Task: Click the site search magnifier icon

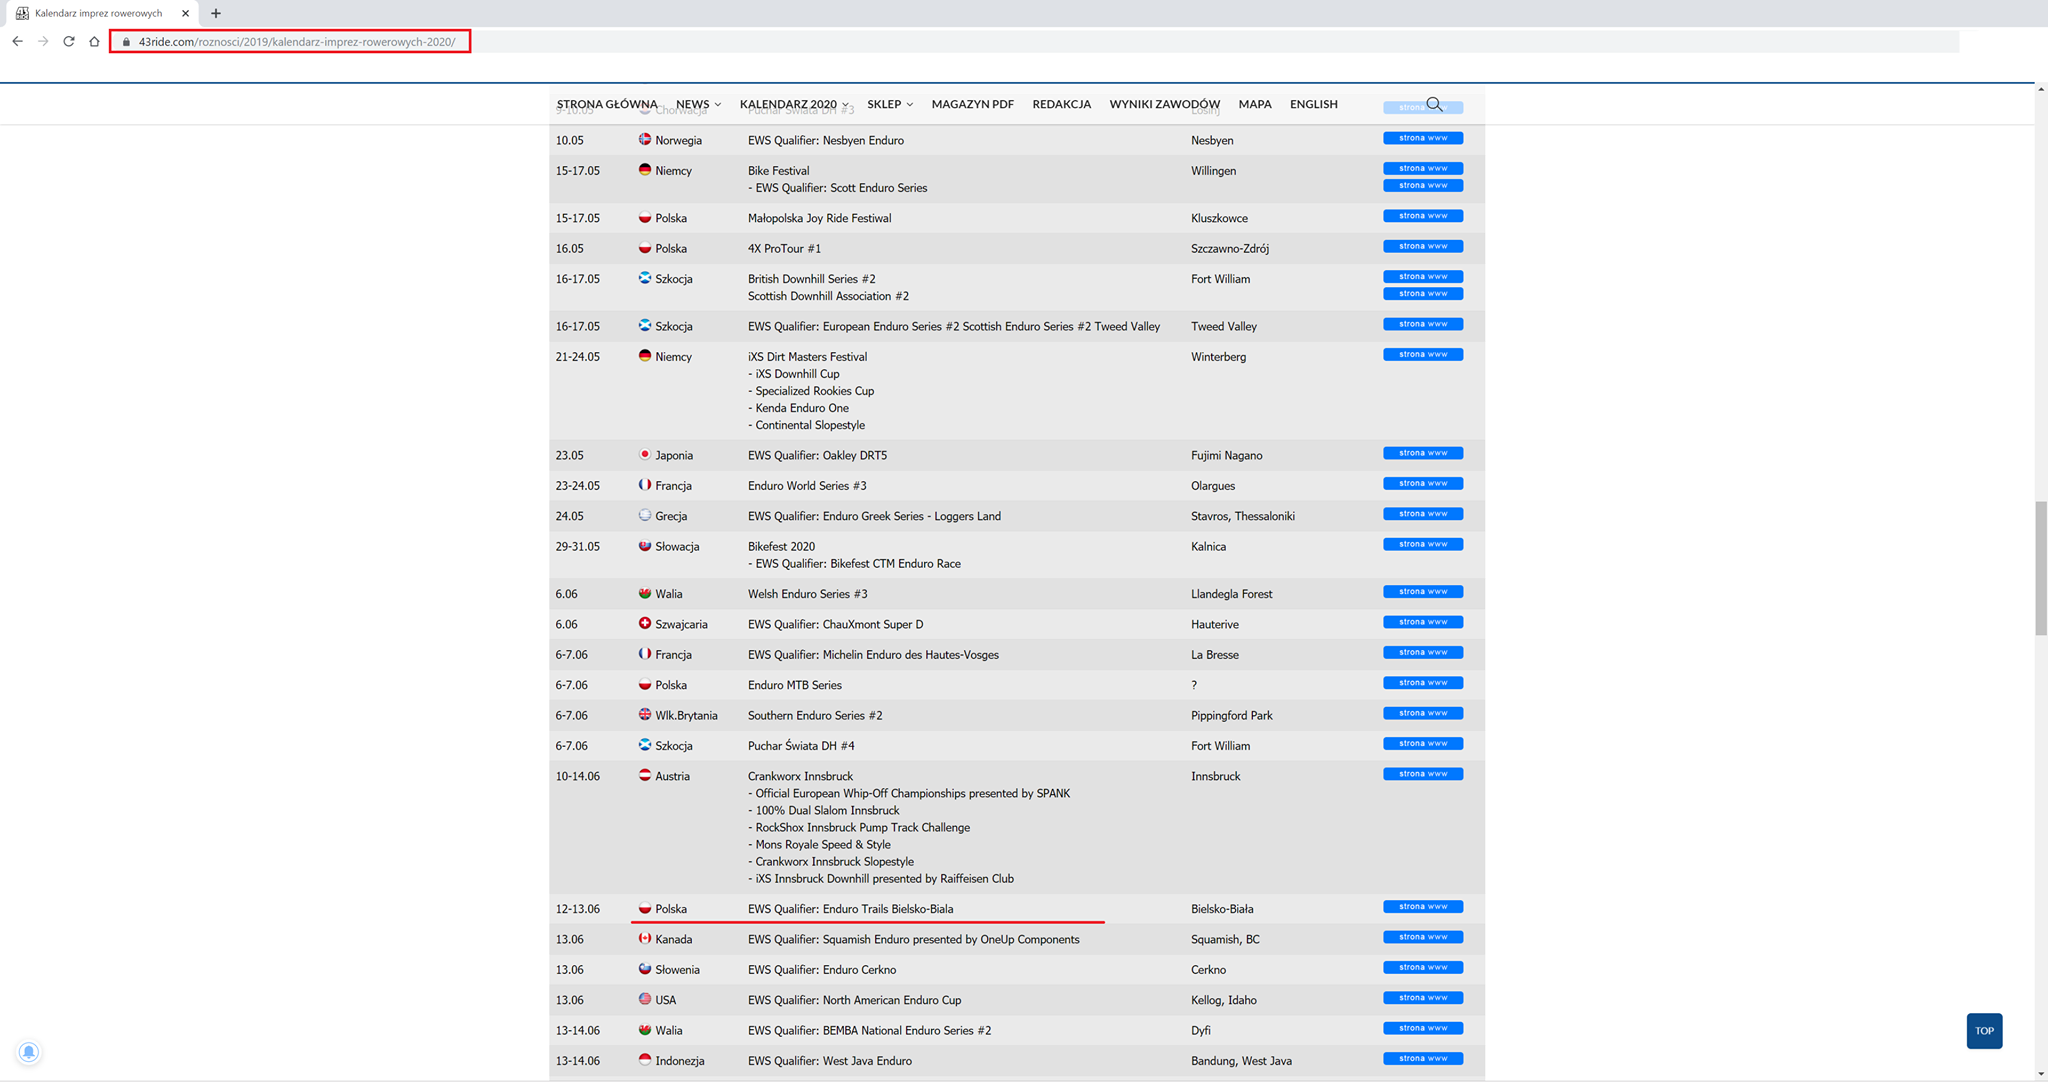Action: click(1435, 104)
